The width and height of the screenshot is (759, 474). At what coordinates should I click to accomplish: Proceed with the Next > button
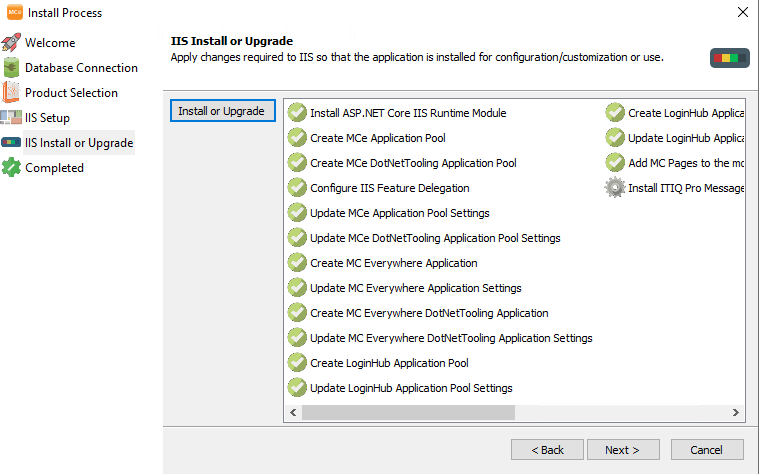623,450
